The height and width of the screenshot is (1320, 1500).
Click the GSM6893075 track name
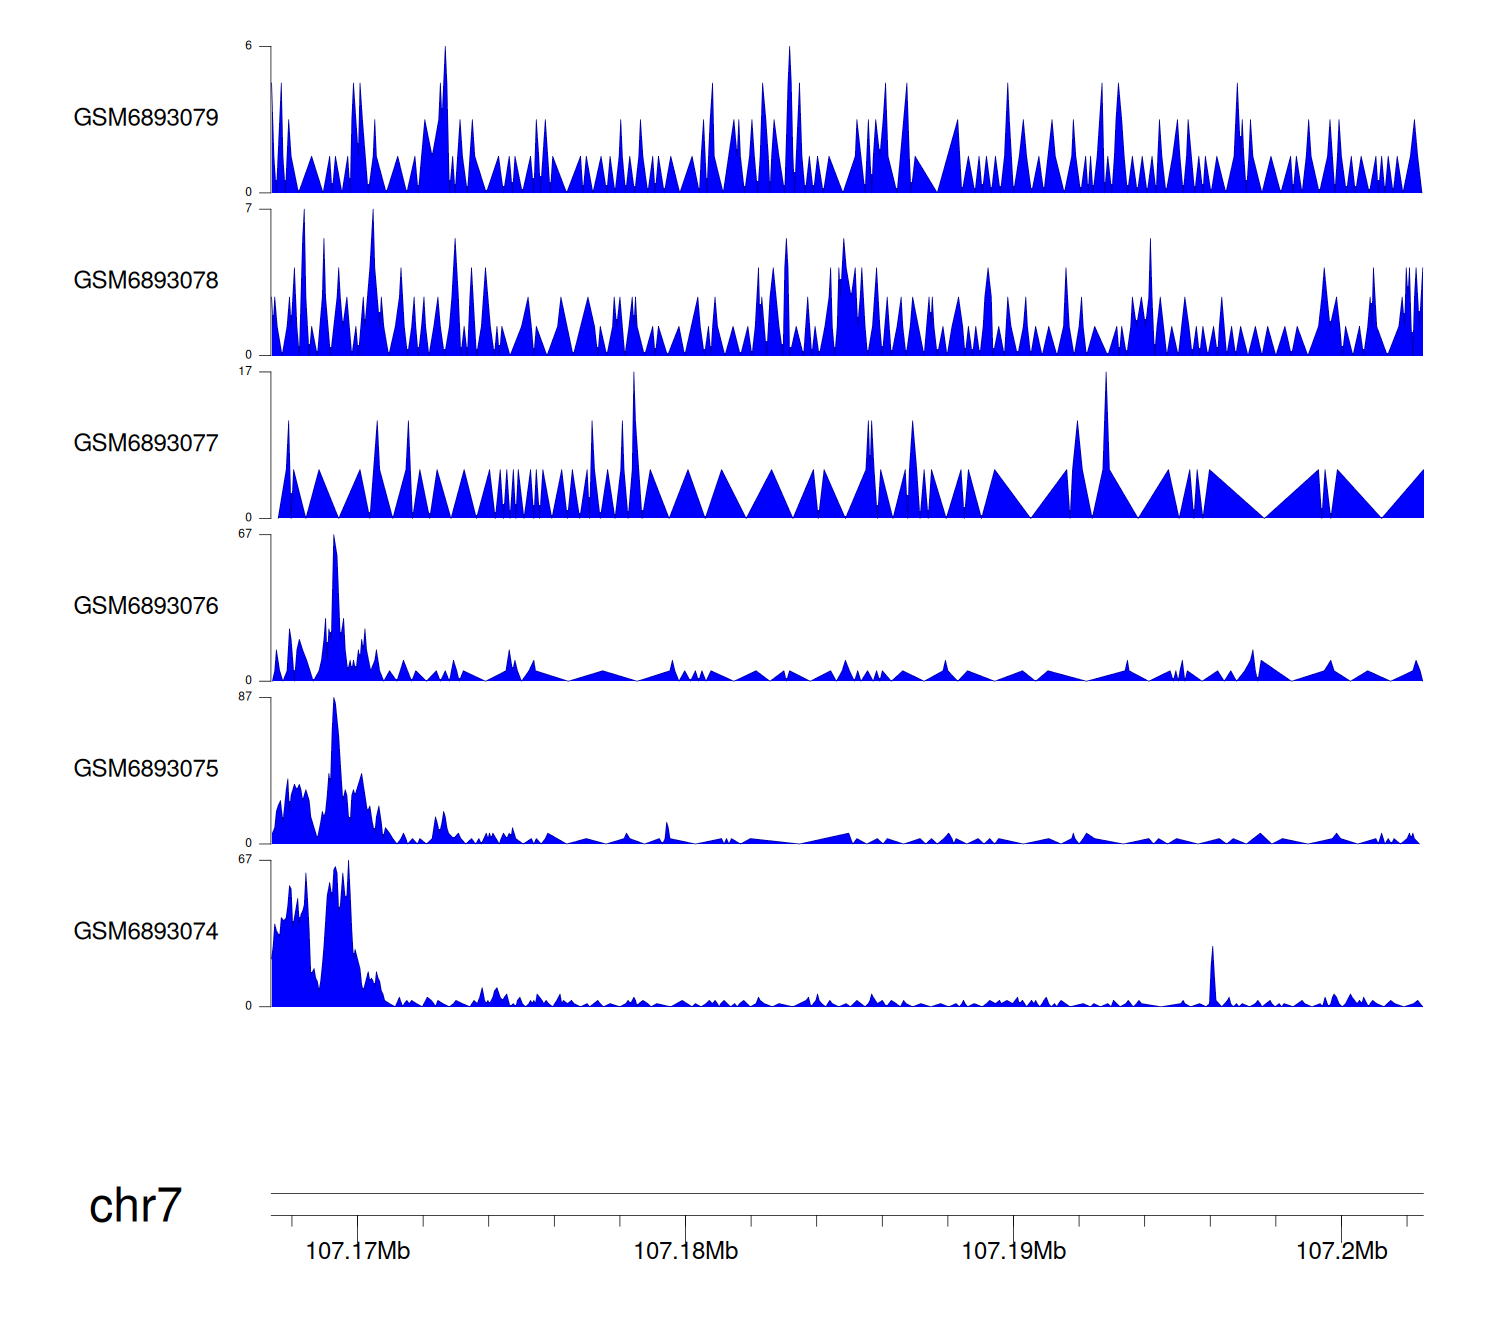pyautogui.click(x=146, y=769)
